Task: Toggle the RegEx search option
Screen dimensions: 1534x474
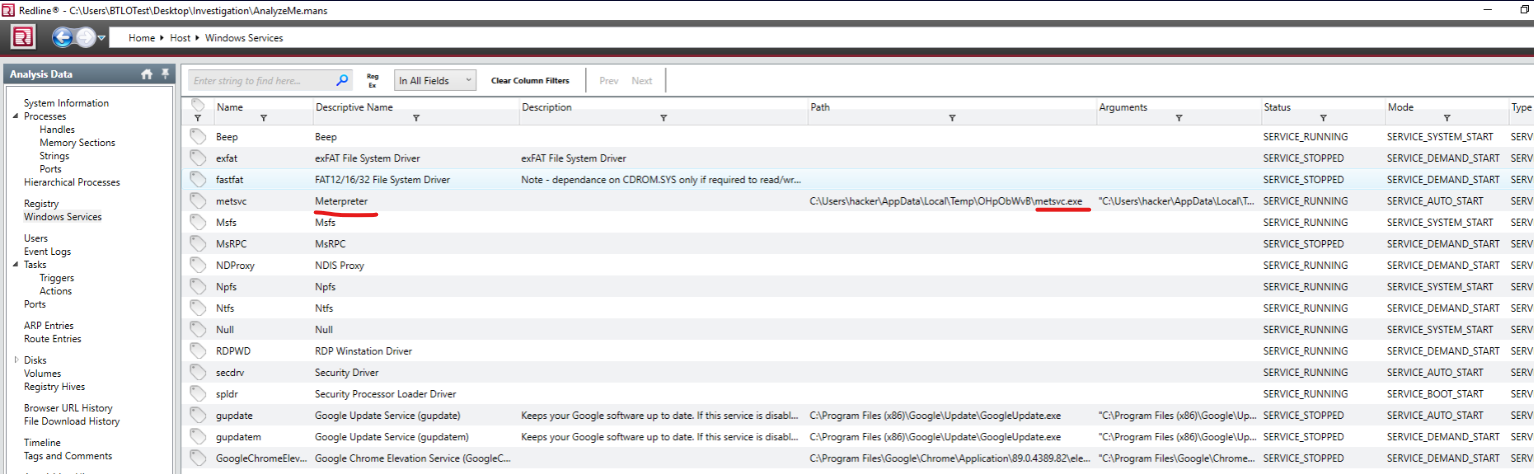Action: 372,80
